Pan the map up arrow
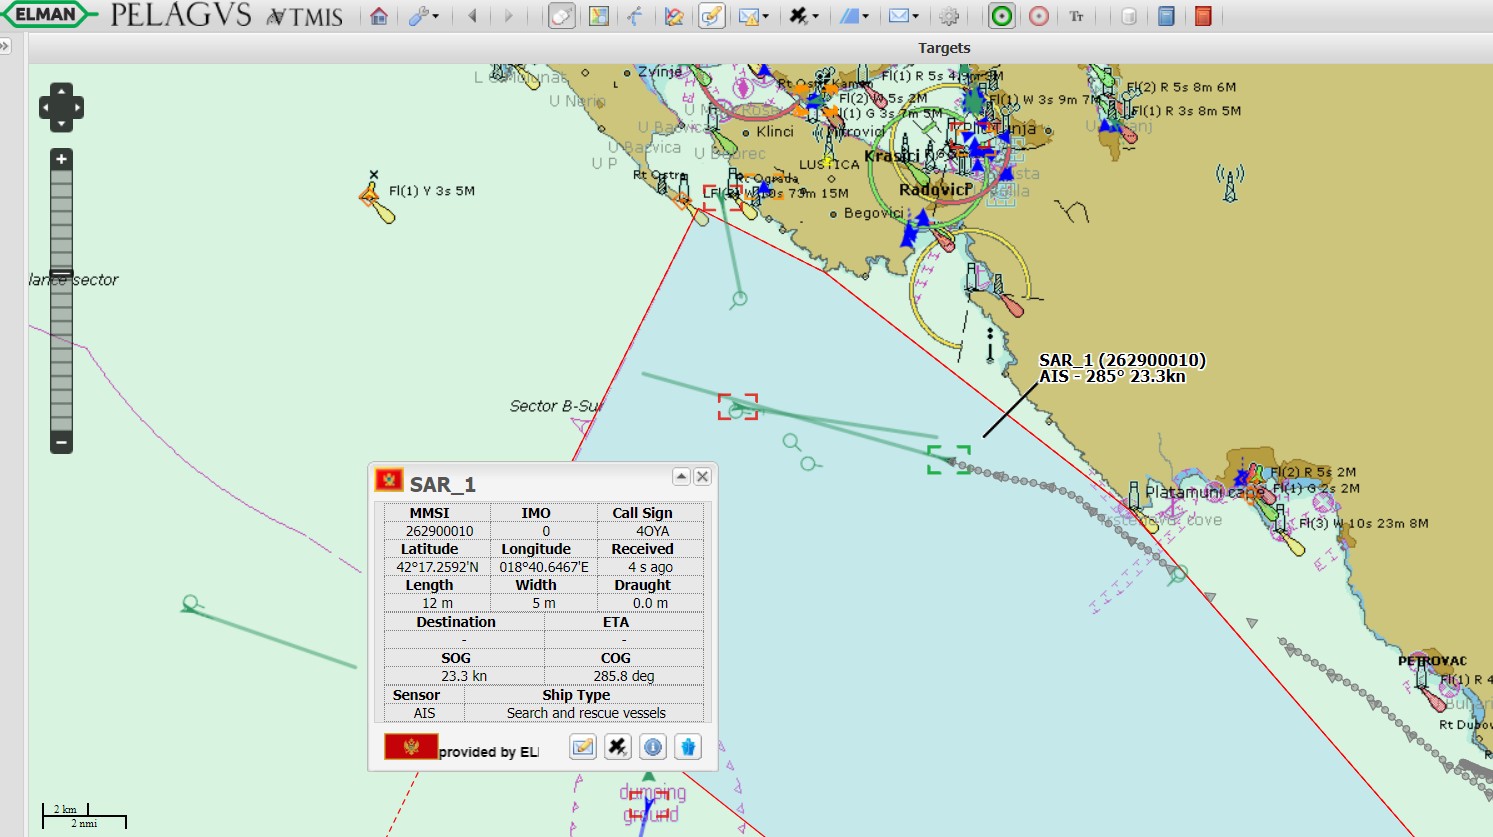The width and height of the screenshot is (1493, 837). 61,90
